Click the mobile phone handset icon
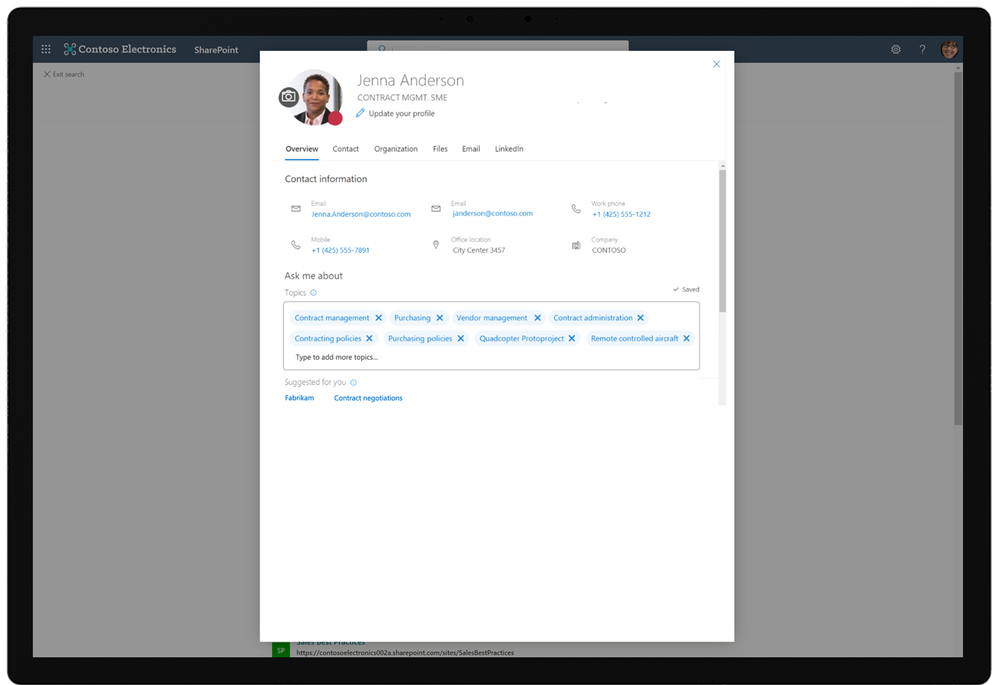 coord(296,245)
